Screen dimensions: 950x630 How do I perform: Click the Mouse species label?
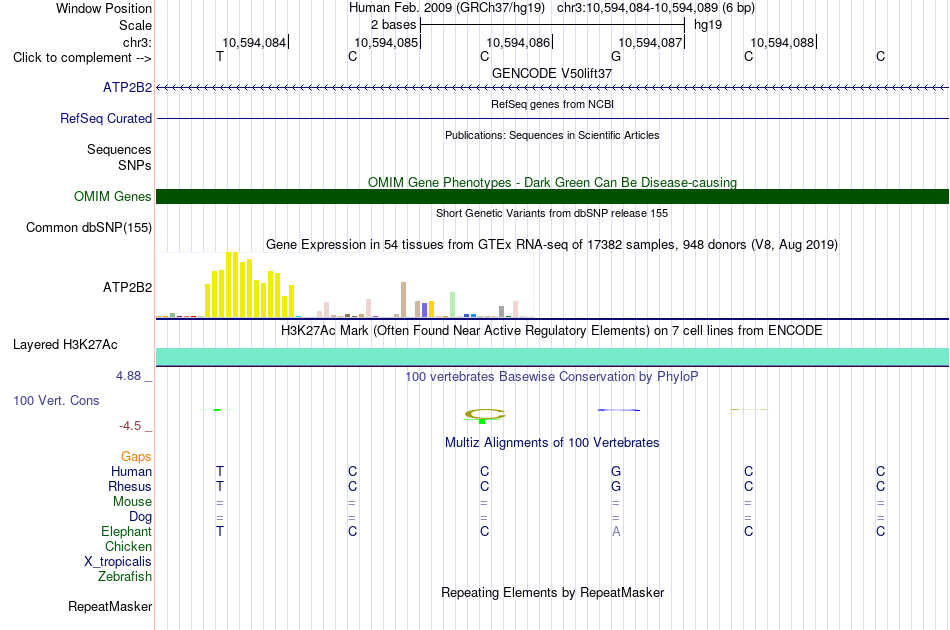pos(132,502)
